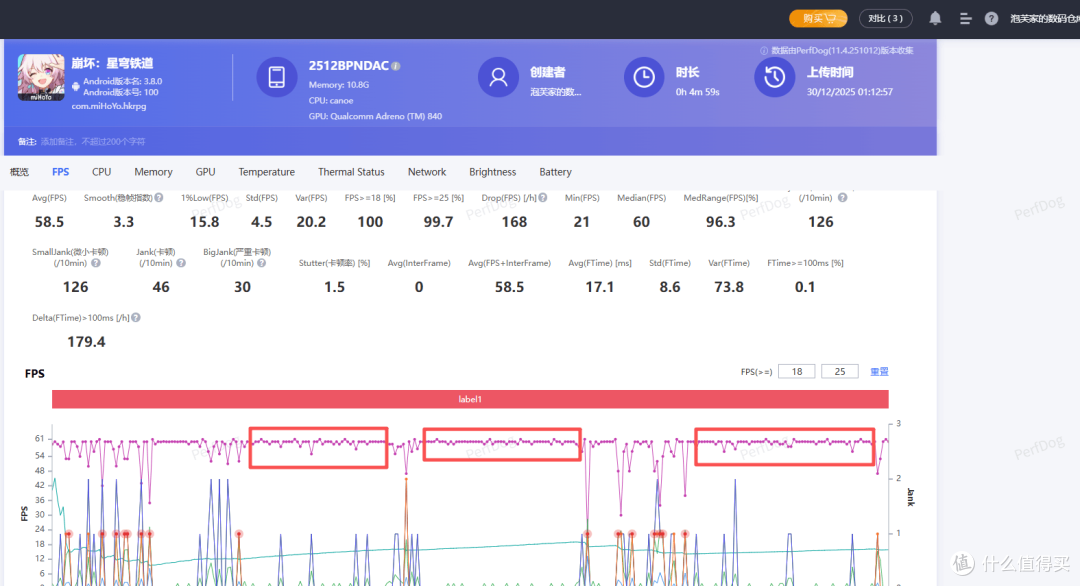Click the package name com.miHoYo.hkrpg
This screenshot has width=1080, height=586.
pos(109,106)
